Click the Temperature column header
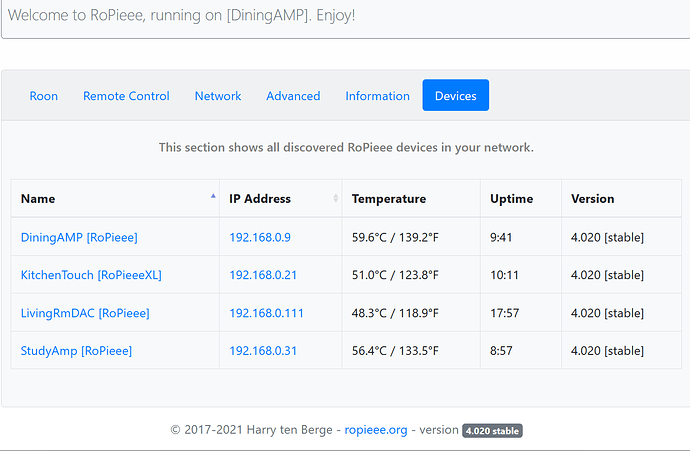690x451 pixels. [x=389, y=199]
